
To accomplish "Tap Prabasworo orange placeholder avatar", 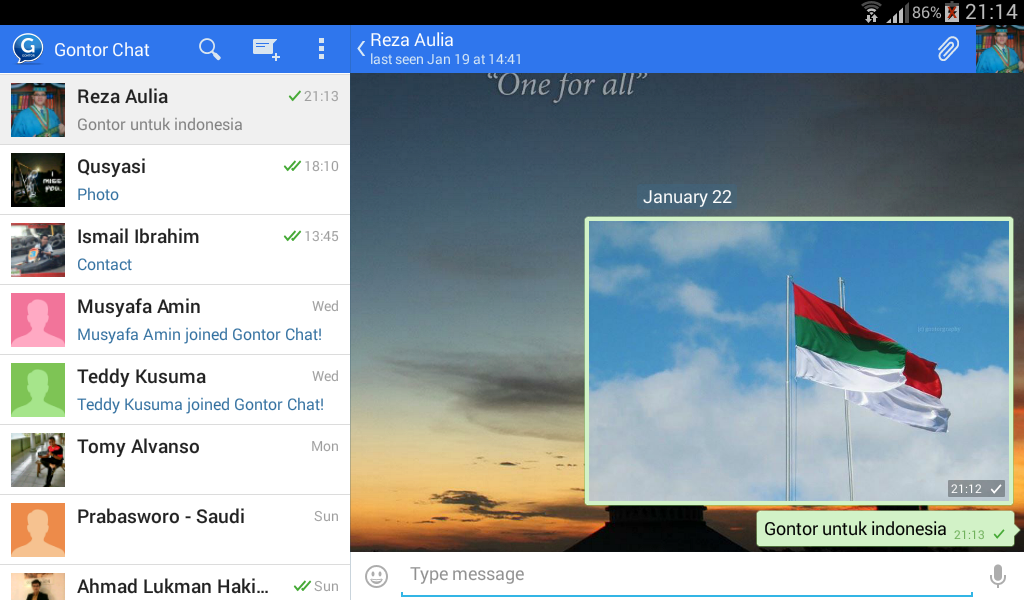I will pyautogui.click(x=38, y=529).
